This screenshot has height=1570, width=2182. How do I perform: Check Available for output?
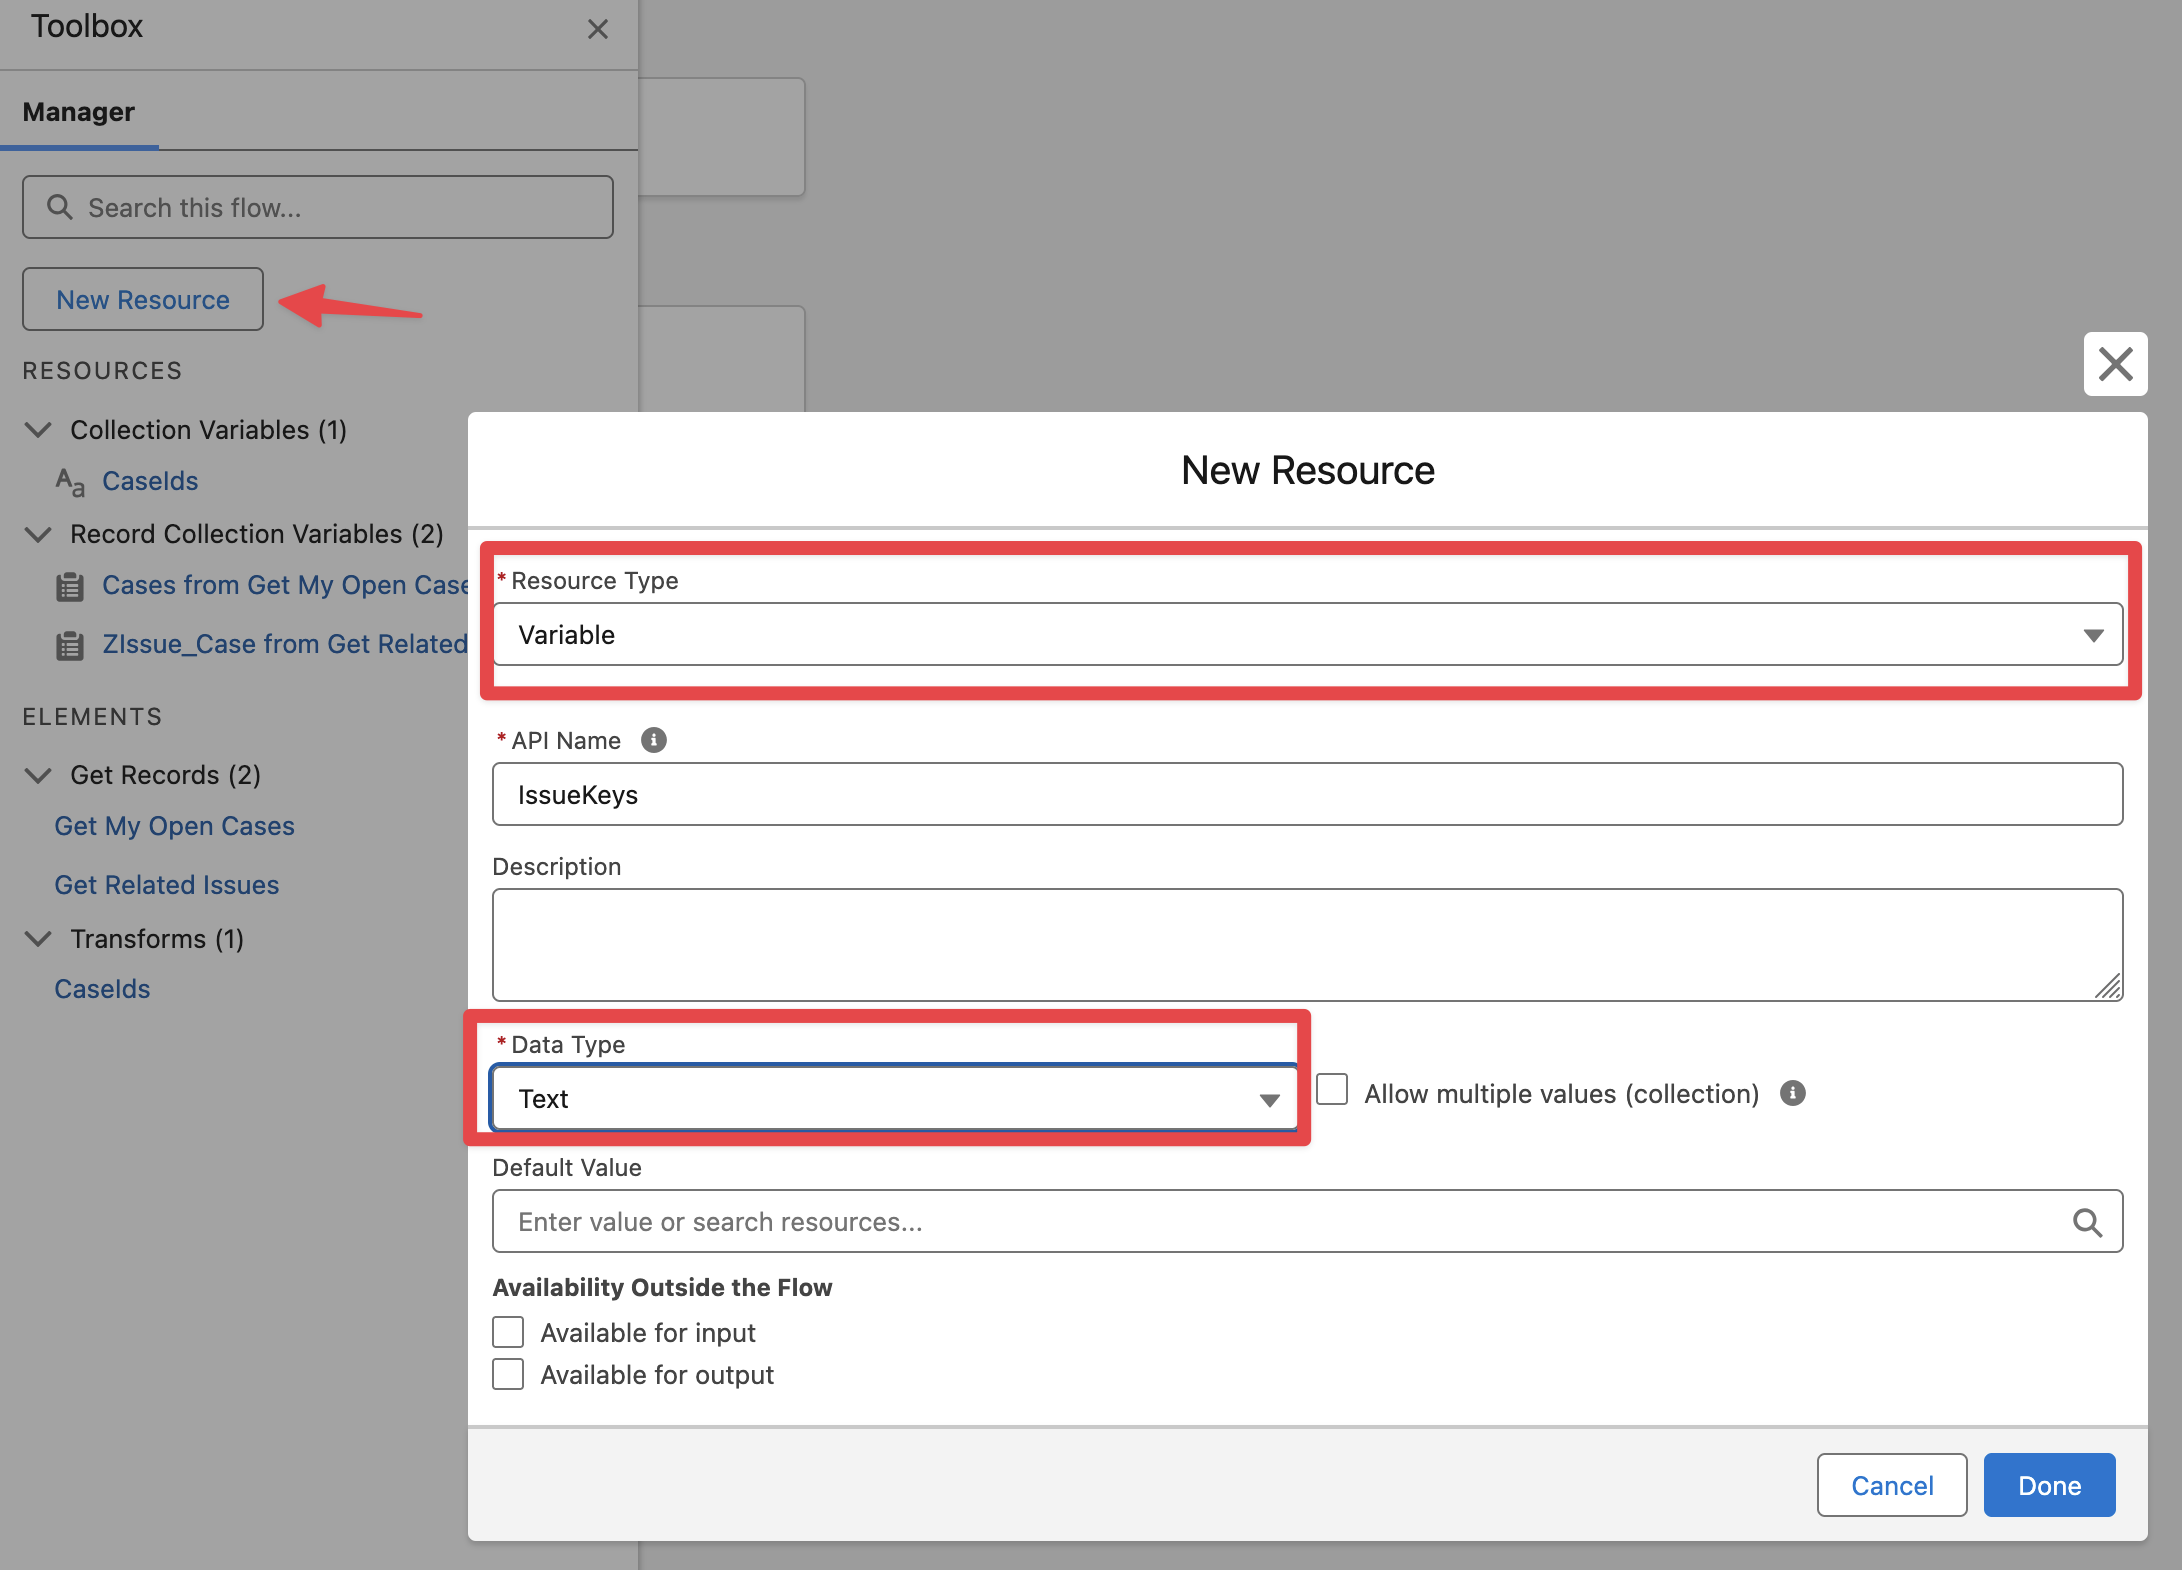tap(508, 1374)
